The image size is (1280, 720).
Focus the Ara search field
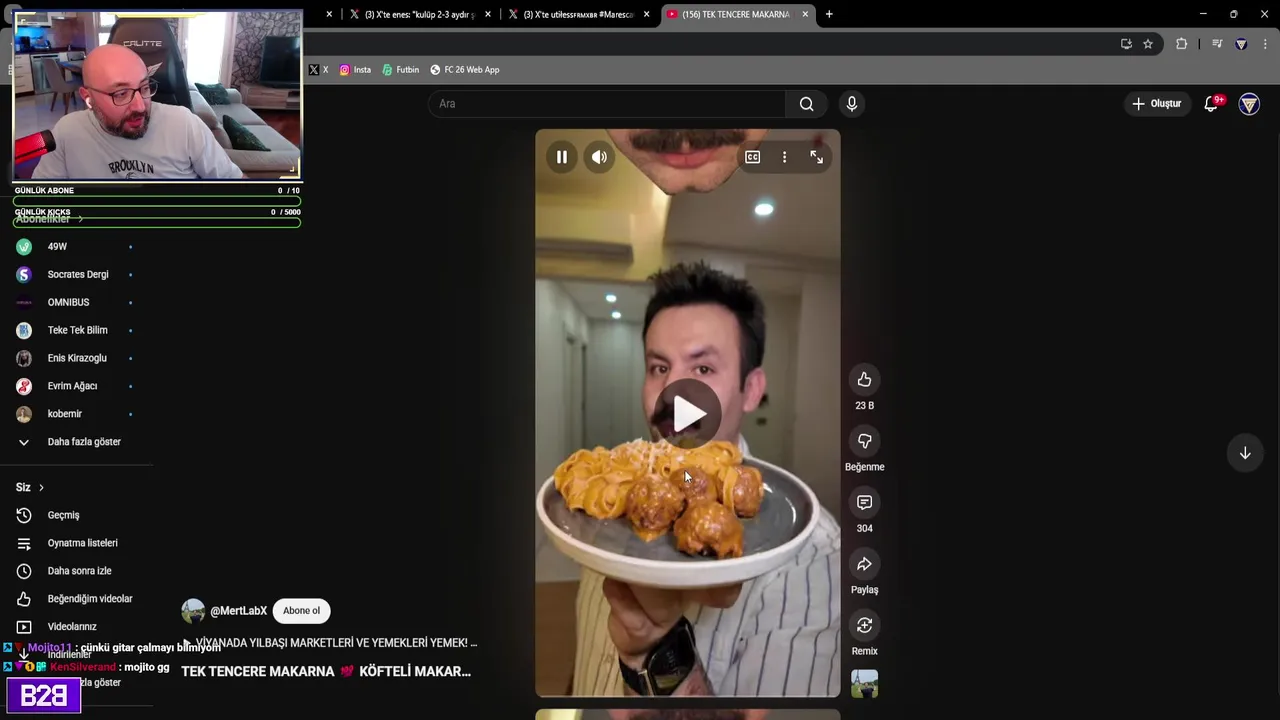[x=608, y=104]
